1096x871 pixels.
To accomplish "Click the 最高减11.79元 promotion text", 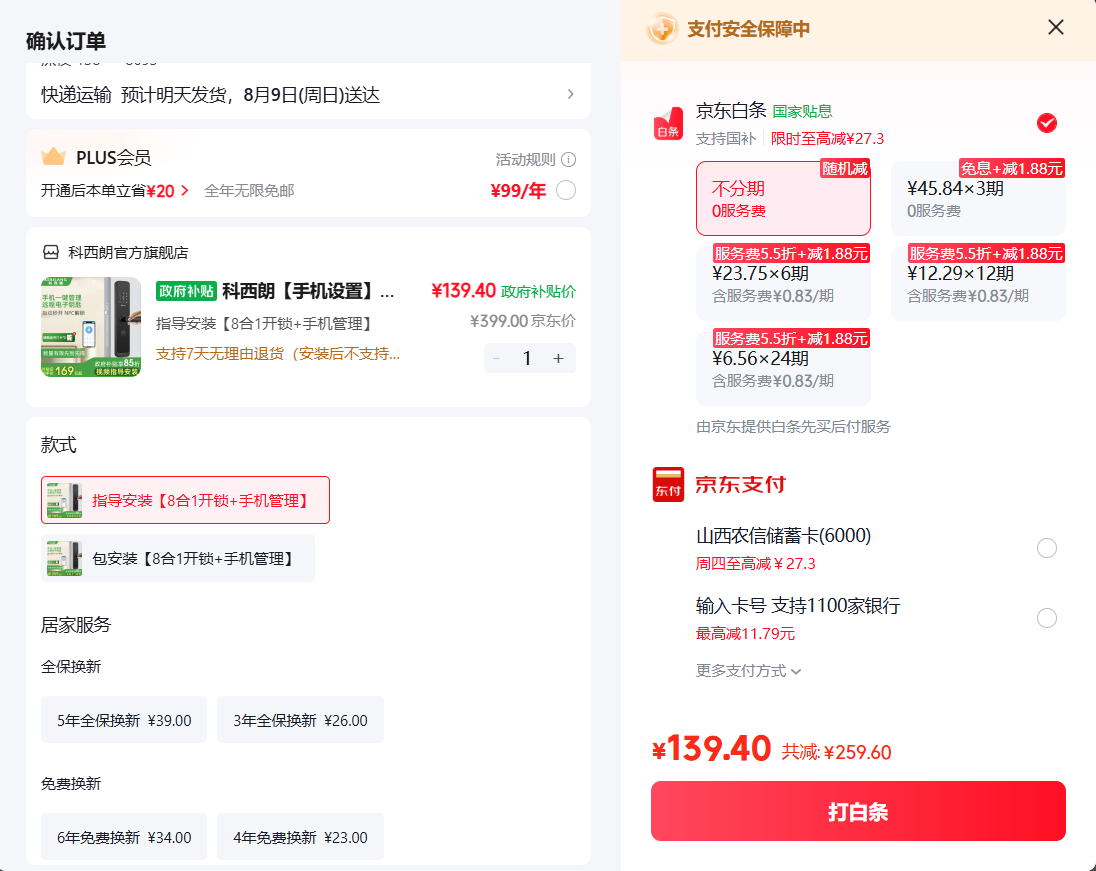I will pyautogui.click(x=745, y=633).
